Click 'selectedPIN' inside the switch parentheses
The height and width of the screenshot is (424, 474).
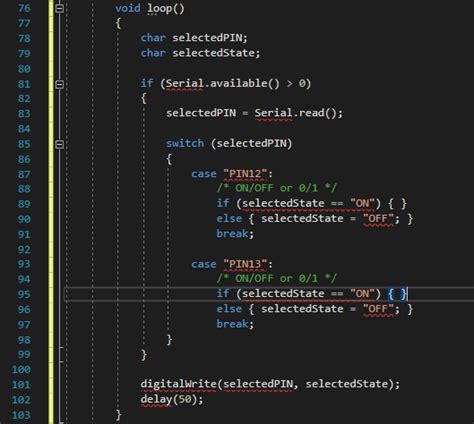pos(251,144)
